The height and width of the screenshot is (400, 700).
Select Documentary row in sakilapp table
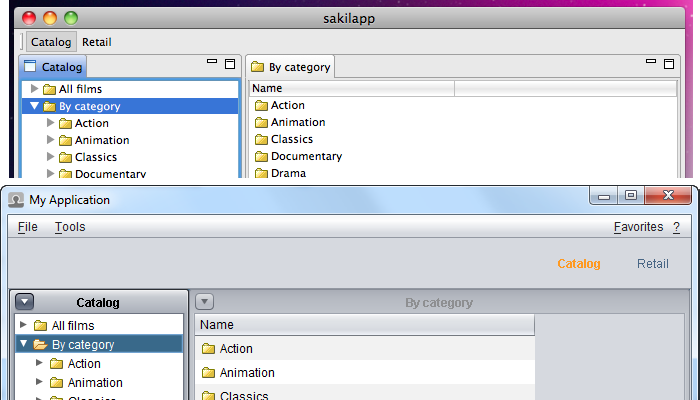[463, 156]
